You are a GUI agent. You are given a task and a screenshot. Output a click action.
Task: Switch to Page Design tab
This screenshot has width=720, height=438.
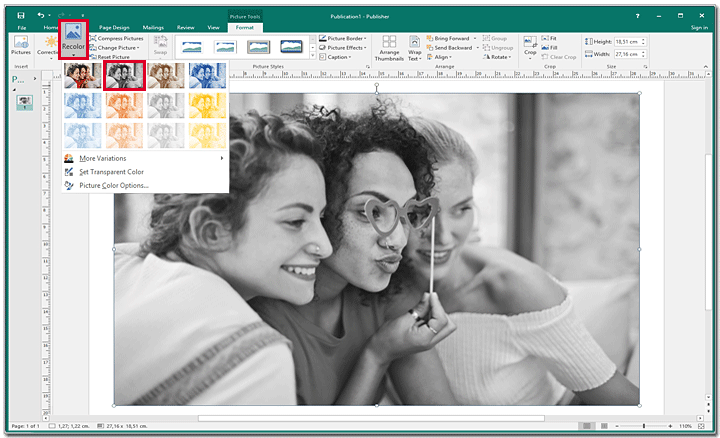(x=114, y=28)
